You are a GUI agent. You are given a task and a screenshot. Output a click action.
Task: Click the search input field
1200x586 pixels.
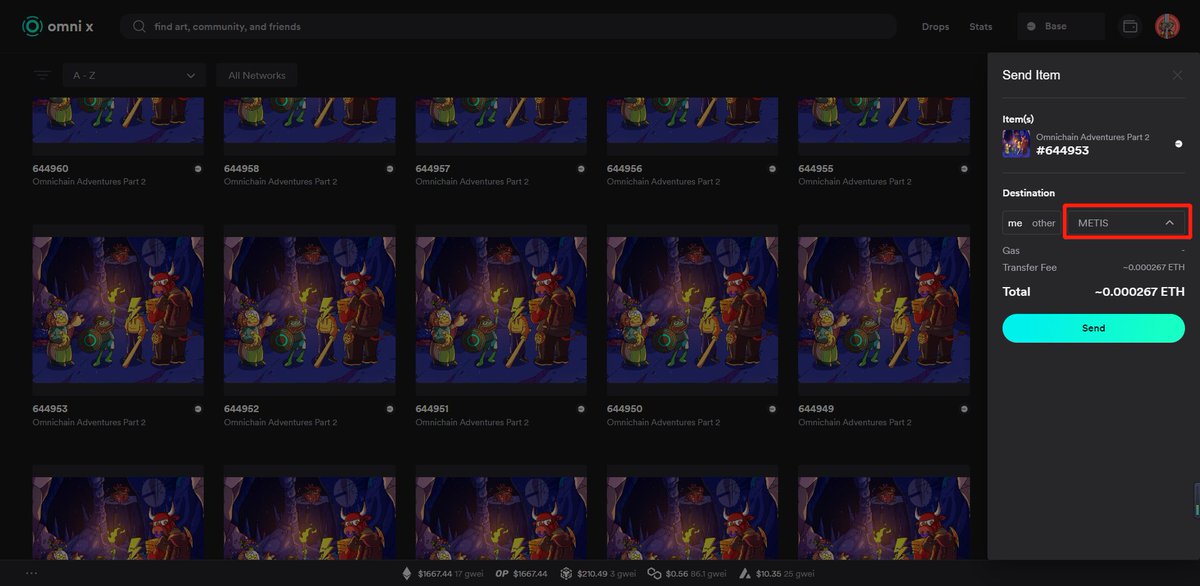coord(508,27)
